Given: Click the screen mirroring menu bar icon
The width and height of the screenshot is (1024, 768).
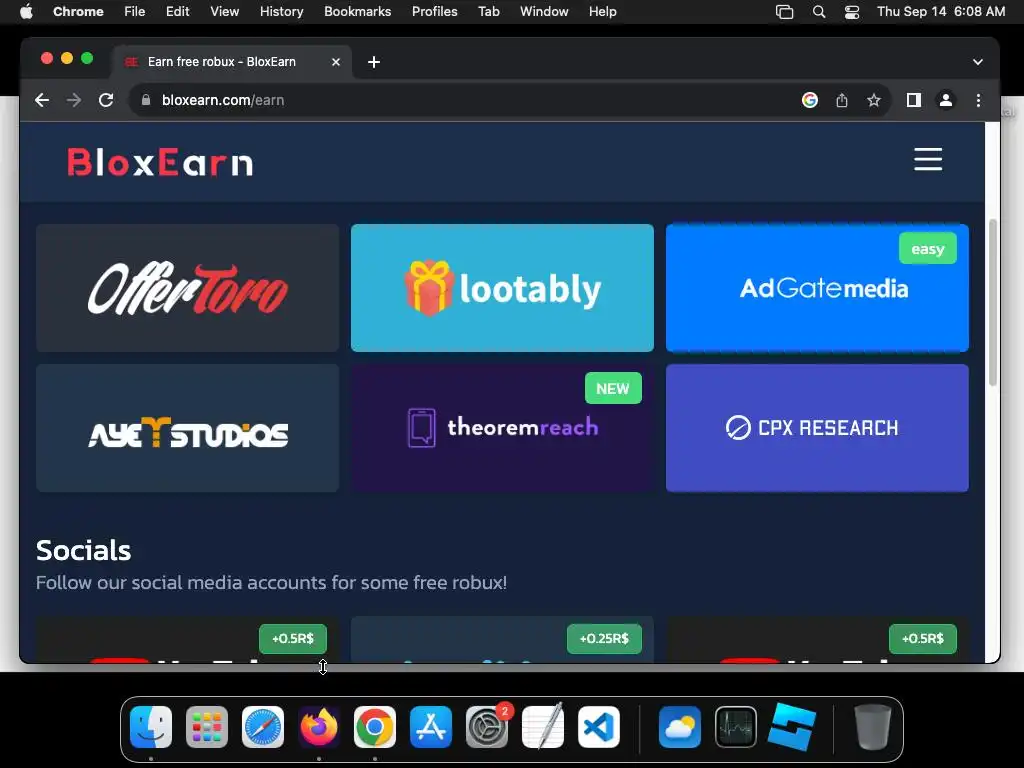Looking at the screenshot, I should pyautogui.click(x=784, y=12).
